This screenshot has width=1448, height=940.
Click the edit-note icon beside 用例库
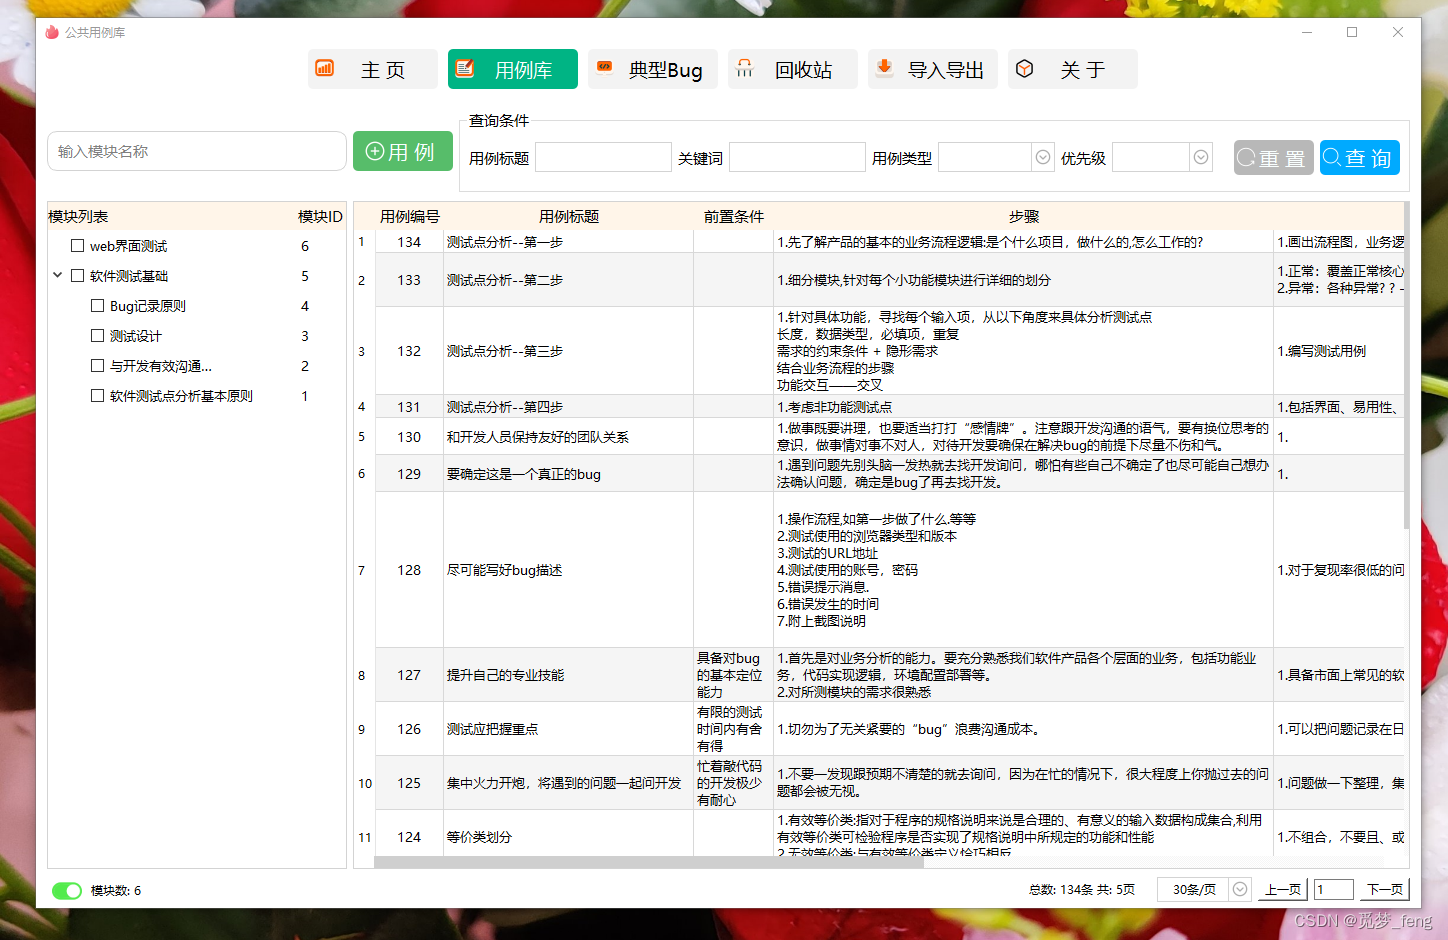(465, 68)
